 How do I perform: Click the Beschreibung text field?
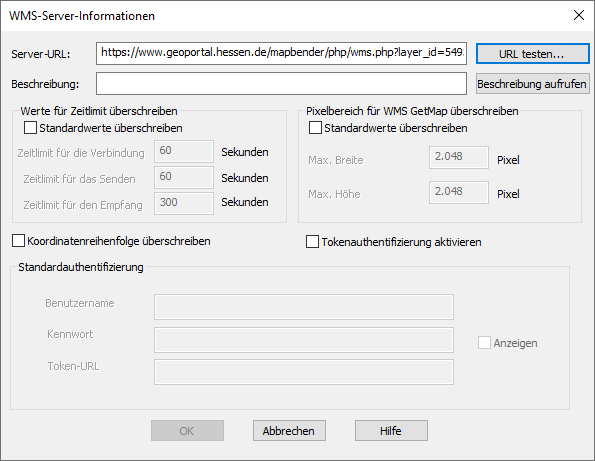281,84
